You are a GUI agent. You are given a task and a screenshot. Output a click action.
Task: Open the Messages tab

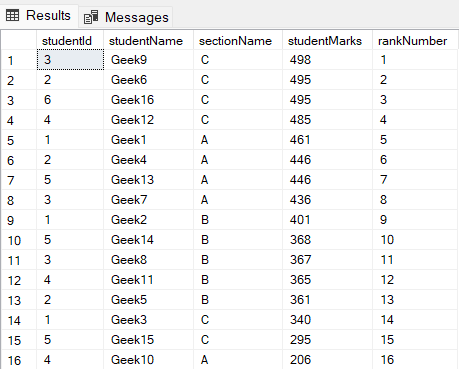point(126,17)
